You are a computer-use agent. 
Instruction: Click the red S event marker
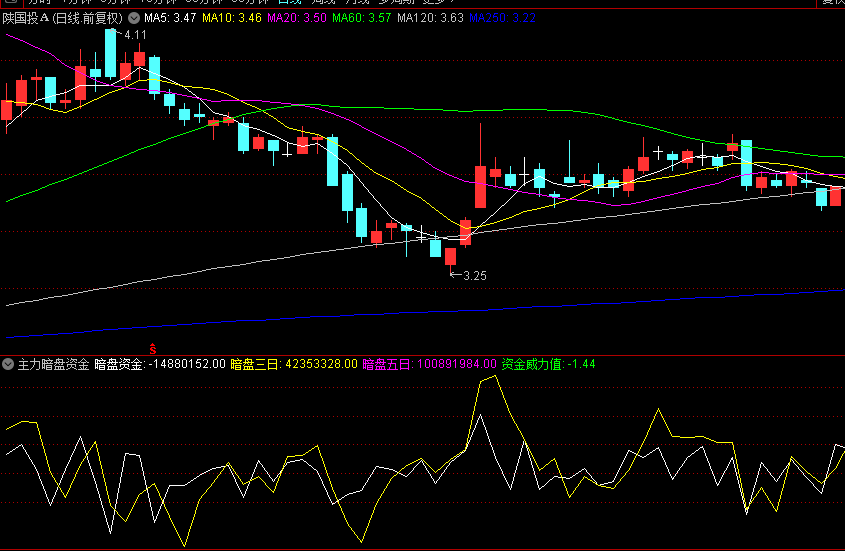click(x=153, y=349)
